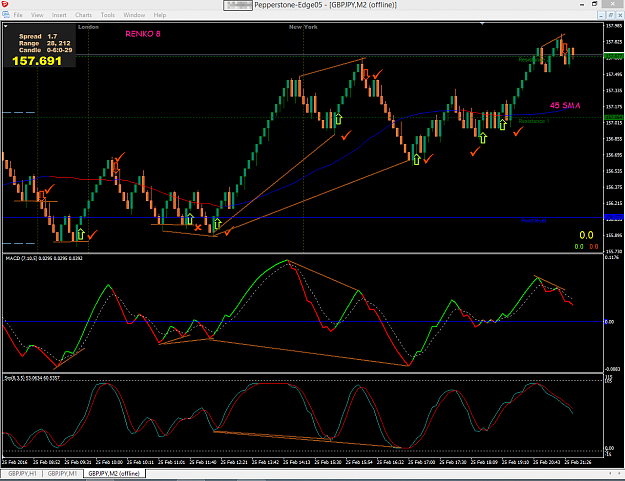Click the Spread 1.7 readout
Viewport: 625px width, 481px height.
coord(38,36)
